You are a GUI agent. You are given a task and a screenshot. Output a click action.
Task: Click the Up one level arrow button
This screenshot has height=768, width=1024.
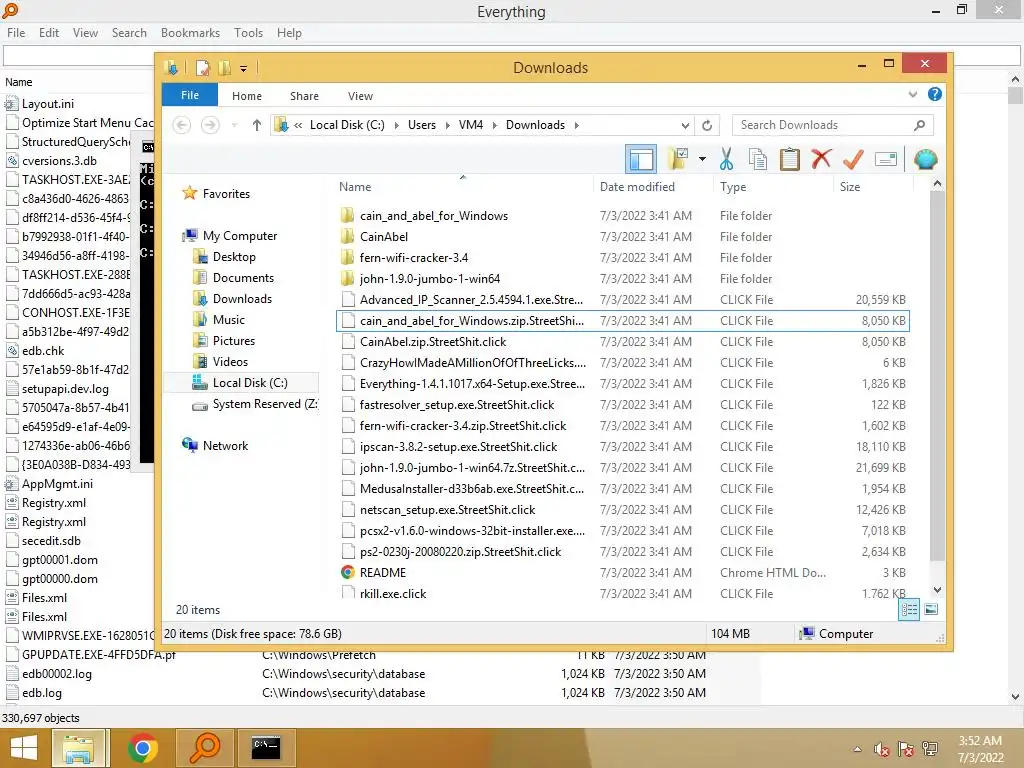[257, 125]
